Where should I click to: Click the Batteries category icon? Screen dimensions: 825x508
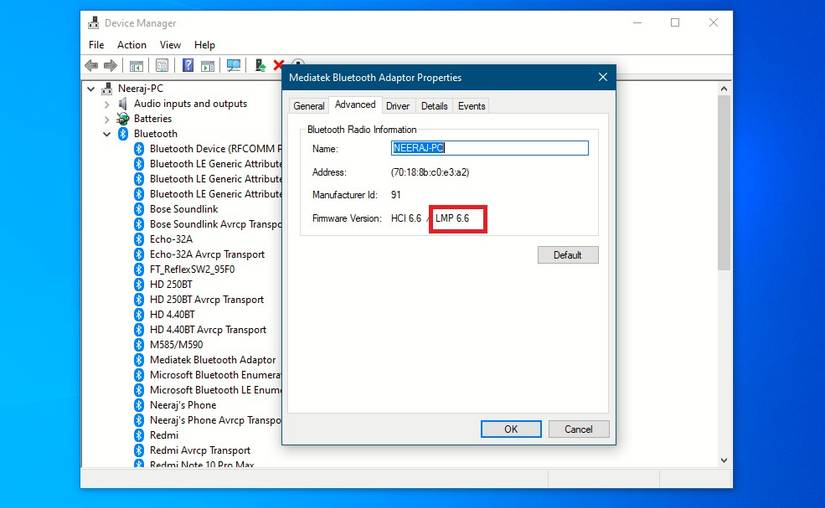tap(123, 118)
